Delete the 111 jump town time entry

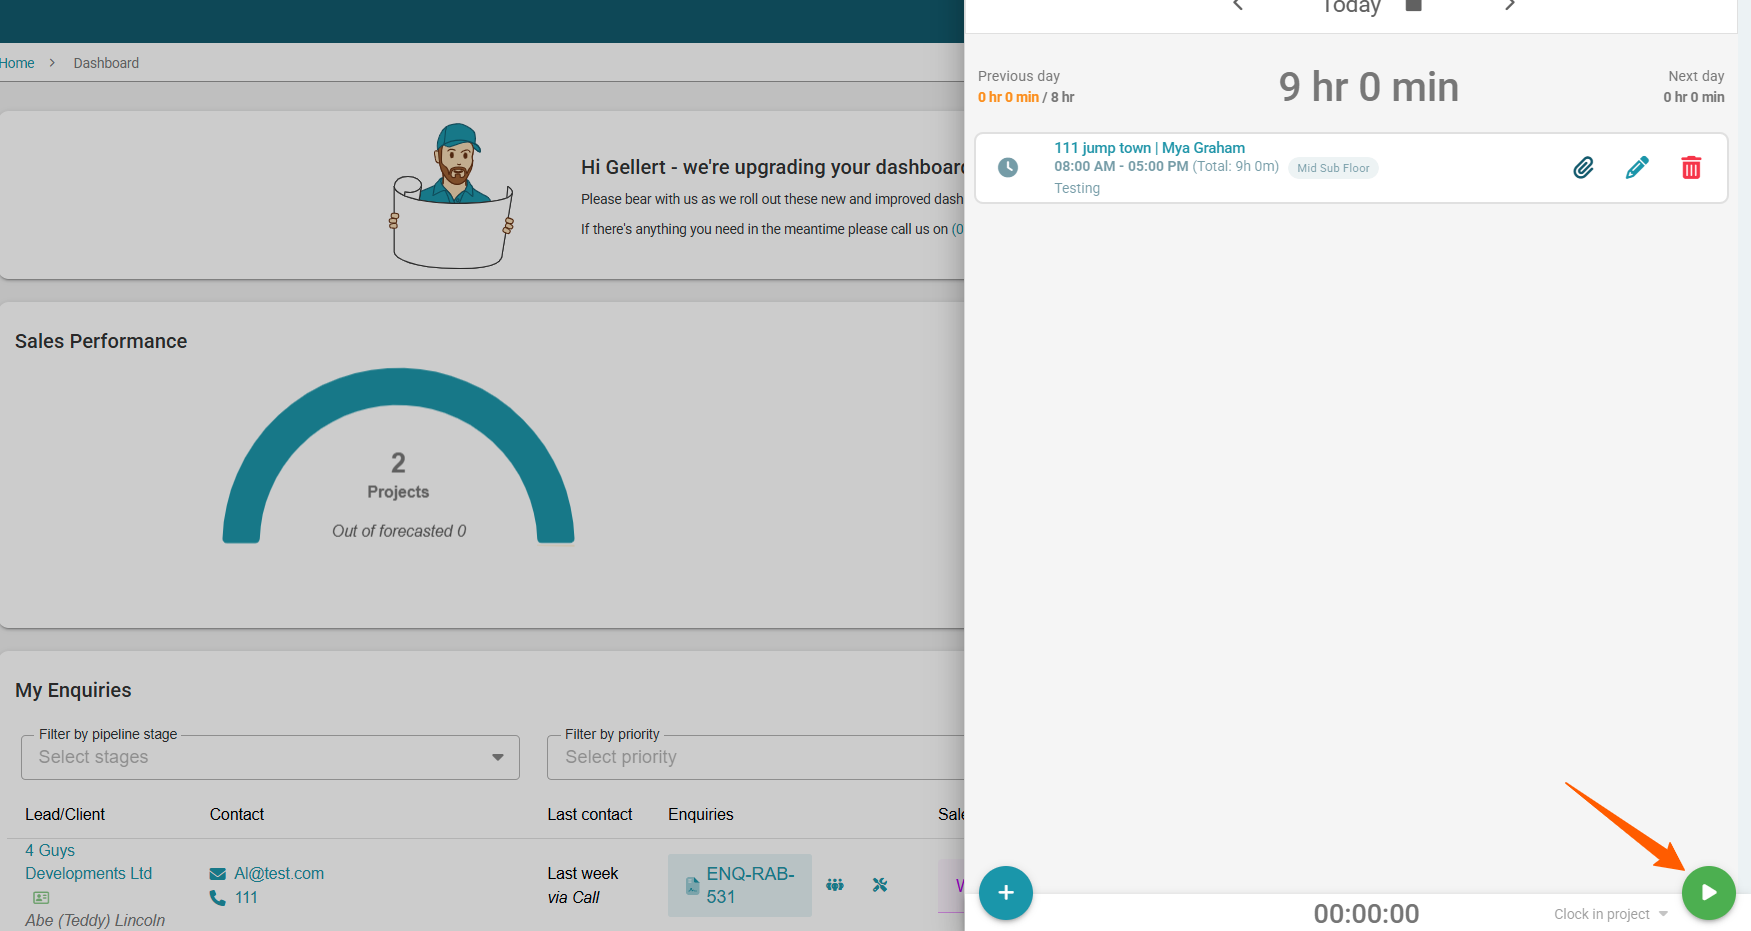coord(1691,167)
